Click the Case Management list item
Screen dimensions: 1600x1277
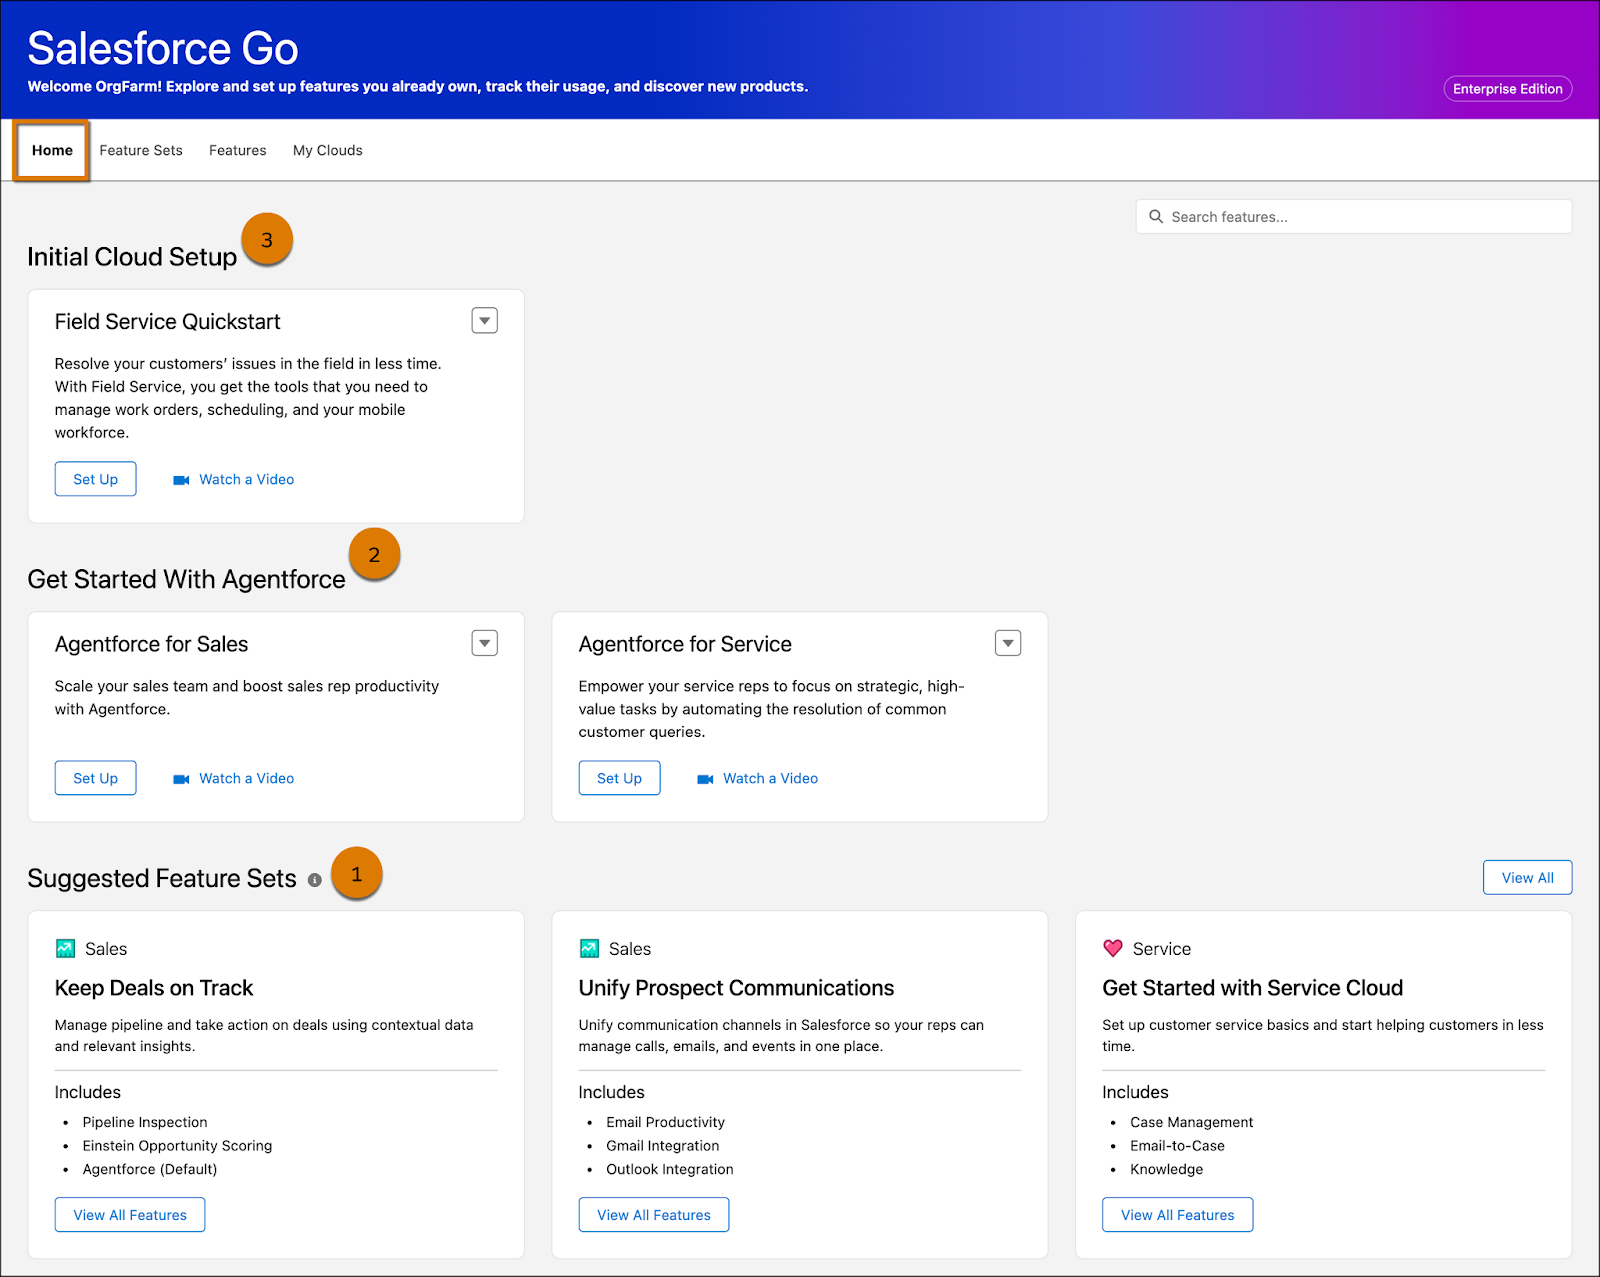[x=1191, y=1122]
